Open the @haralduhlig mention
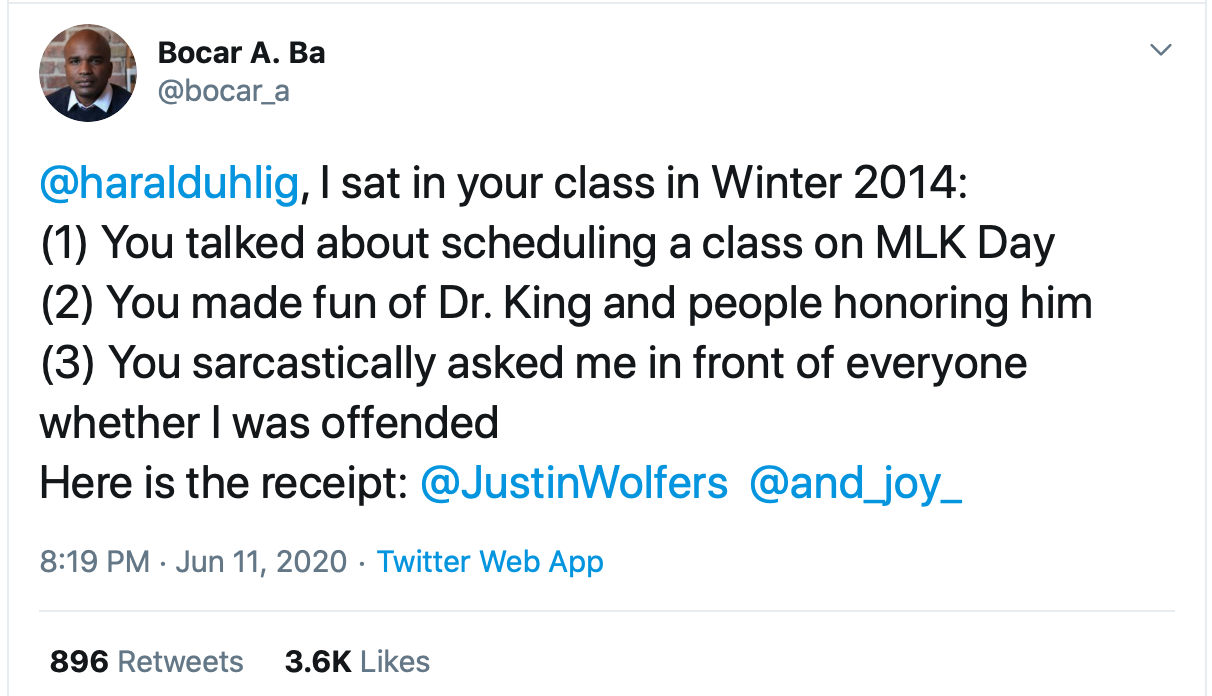Viewport: 1212px width, 696px height. [x=169, y=186]
